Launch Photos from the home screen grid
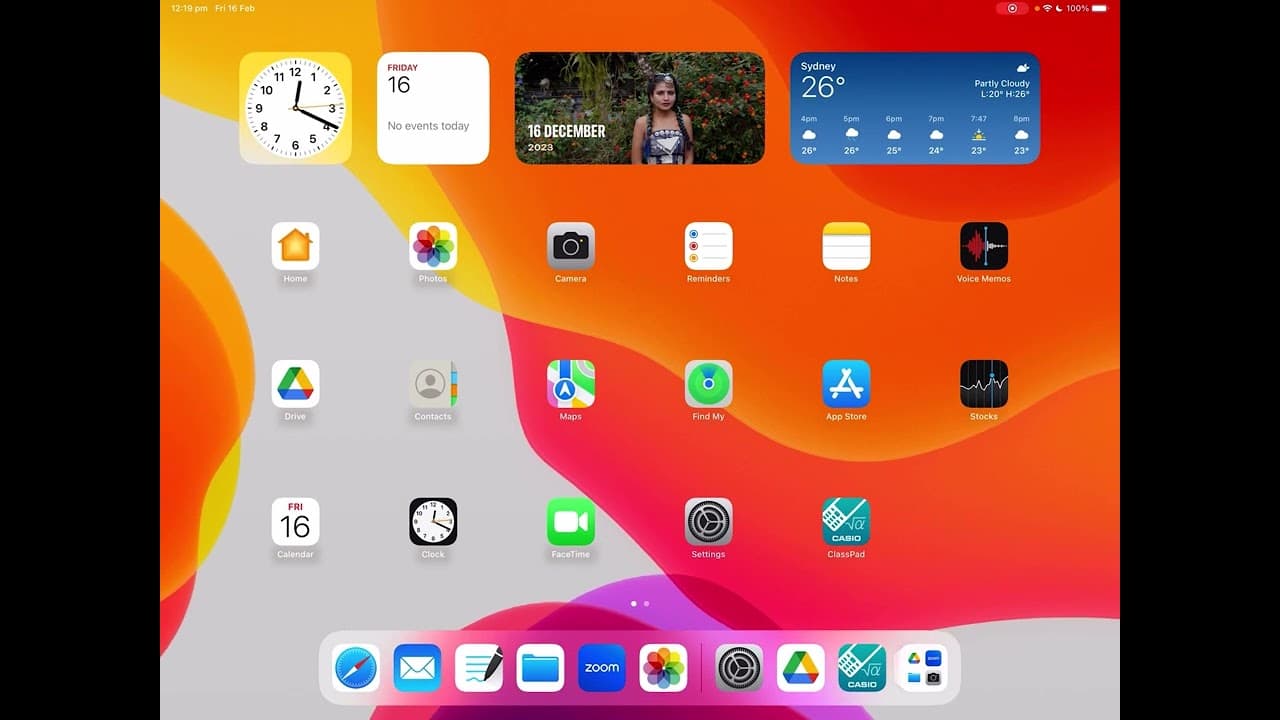1280x720 pixels. point(433,246)
